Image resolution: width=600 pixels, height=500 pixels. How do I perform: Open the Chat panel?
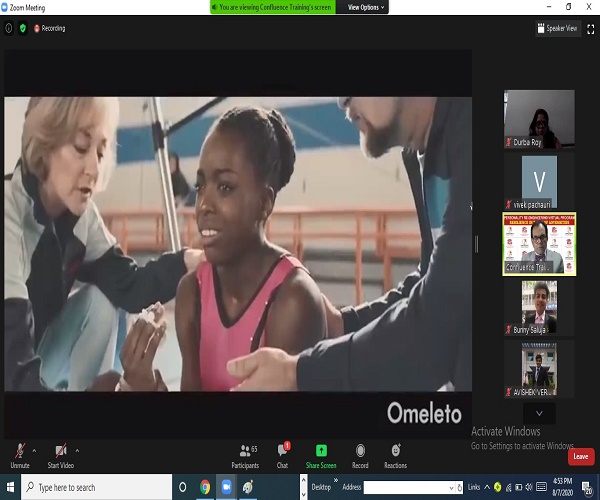point(283,456)
